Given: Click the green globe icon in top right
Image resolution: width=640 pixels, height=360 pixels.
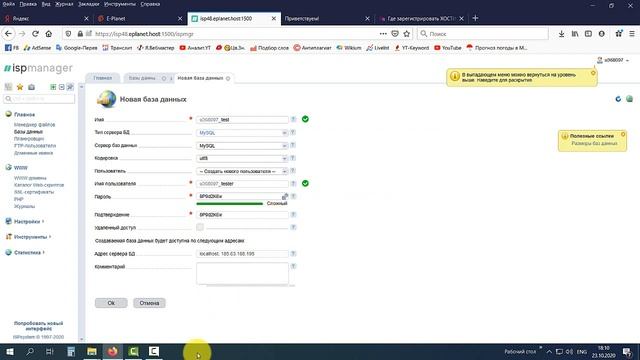Looking at the screenshot, I should [x=629, y=99].
